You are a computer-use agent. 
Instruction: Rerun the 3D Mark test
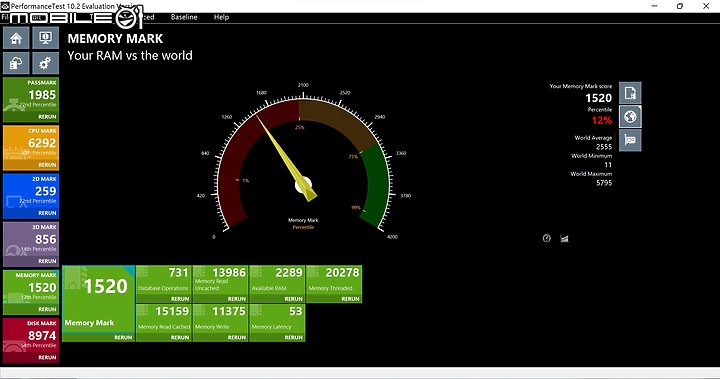point(47,261)
